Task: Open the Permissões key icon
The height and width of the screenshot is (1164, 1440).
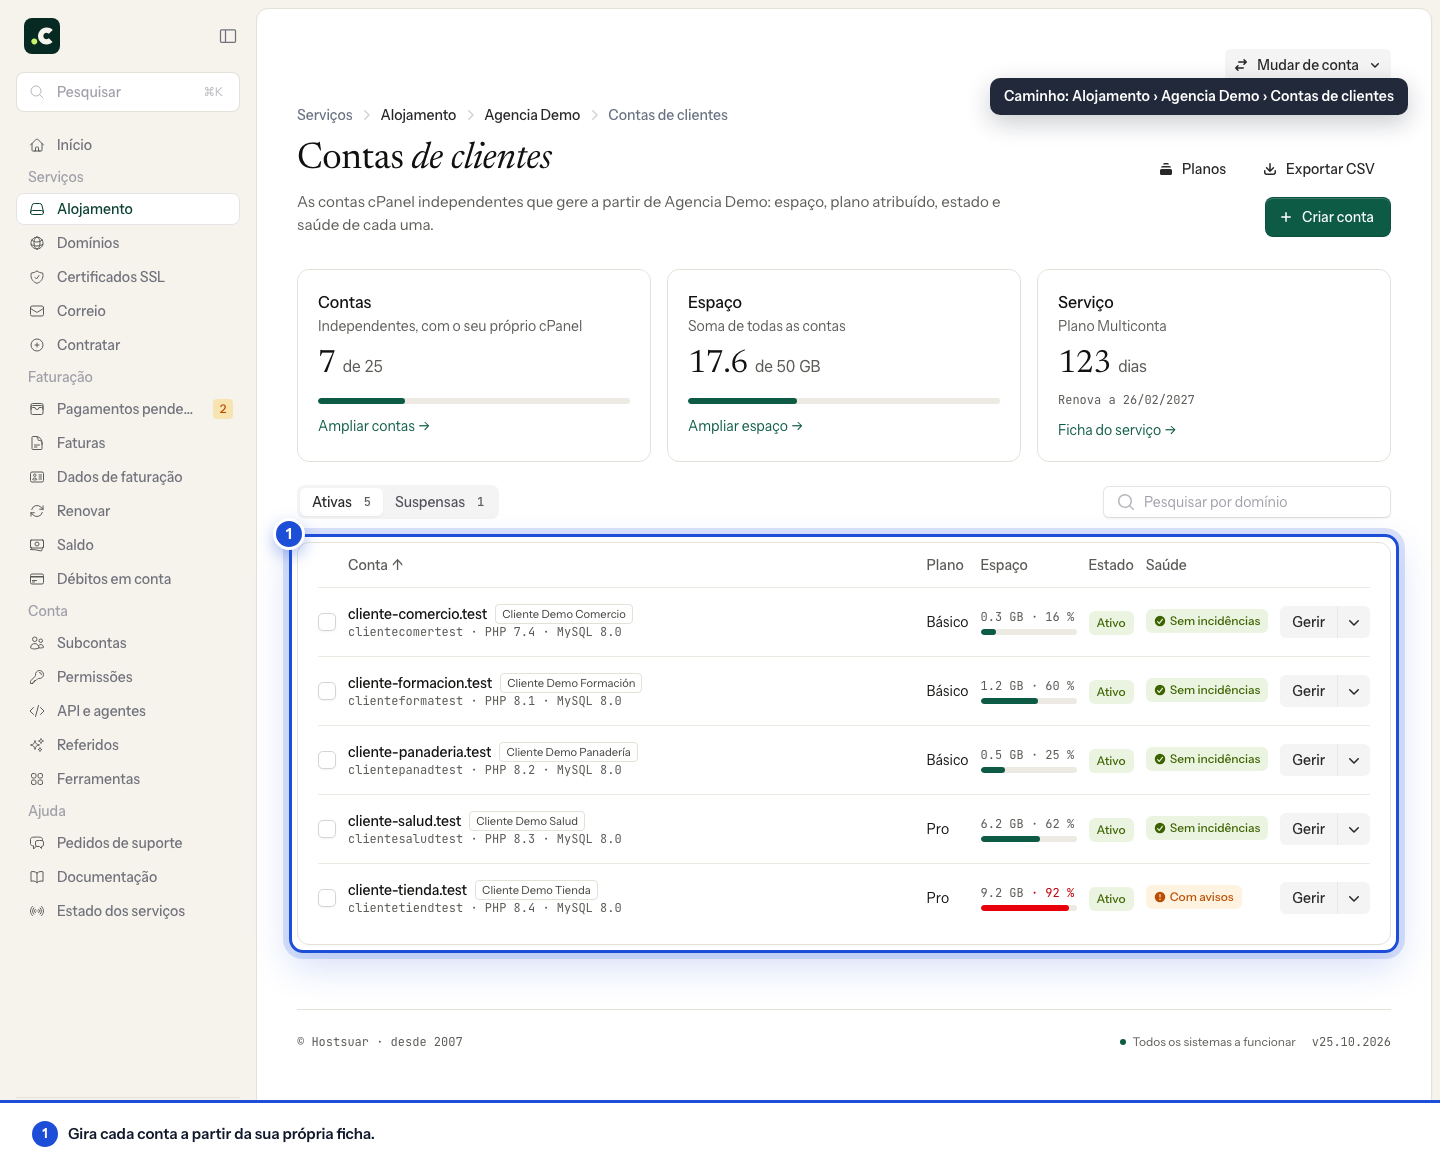Action: 37,677
